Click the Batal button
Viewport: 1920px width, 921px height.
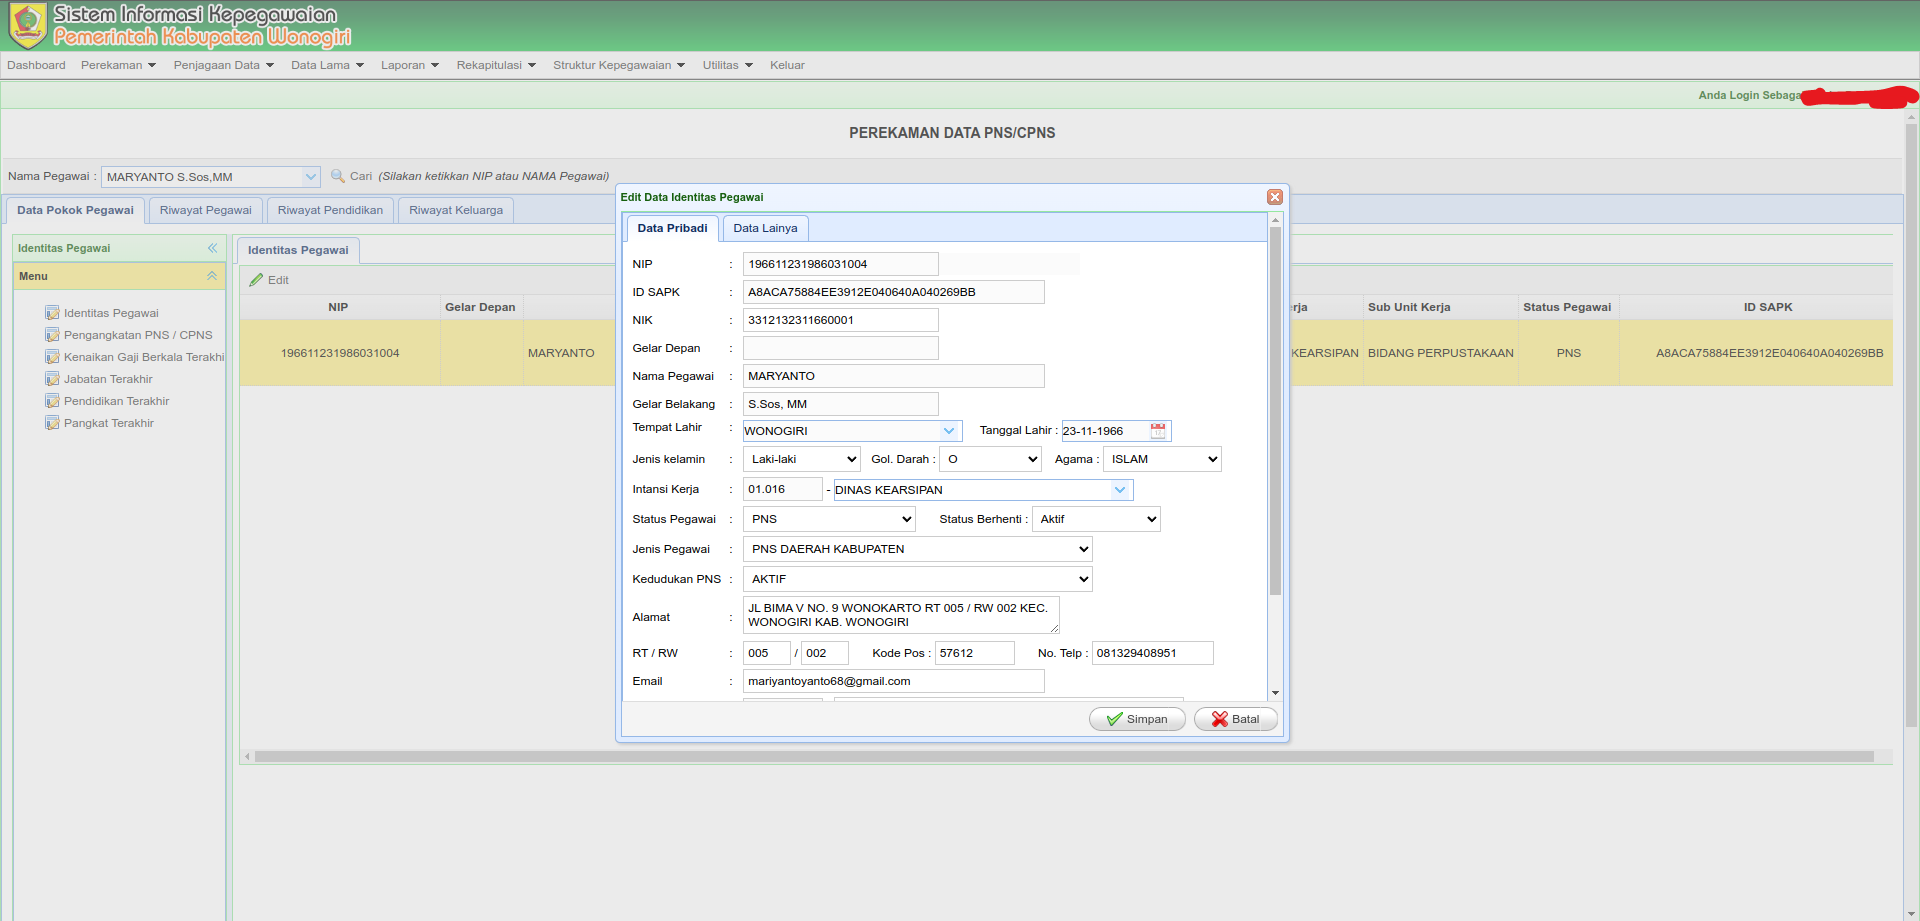[x=1235, y=719]
